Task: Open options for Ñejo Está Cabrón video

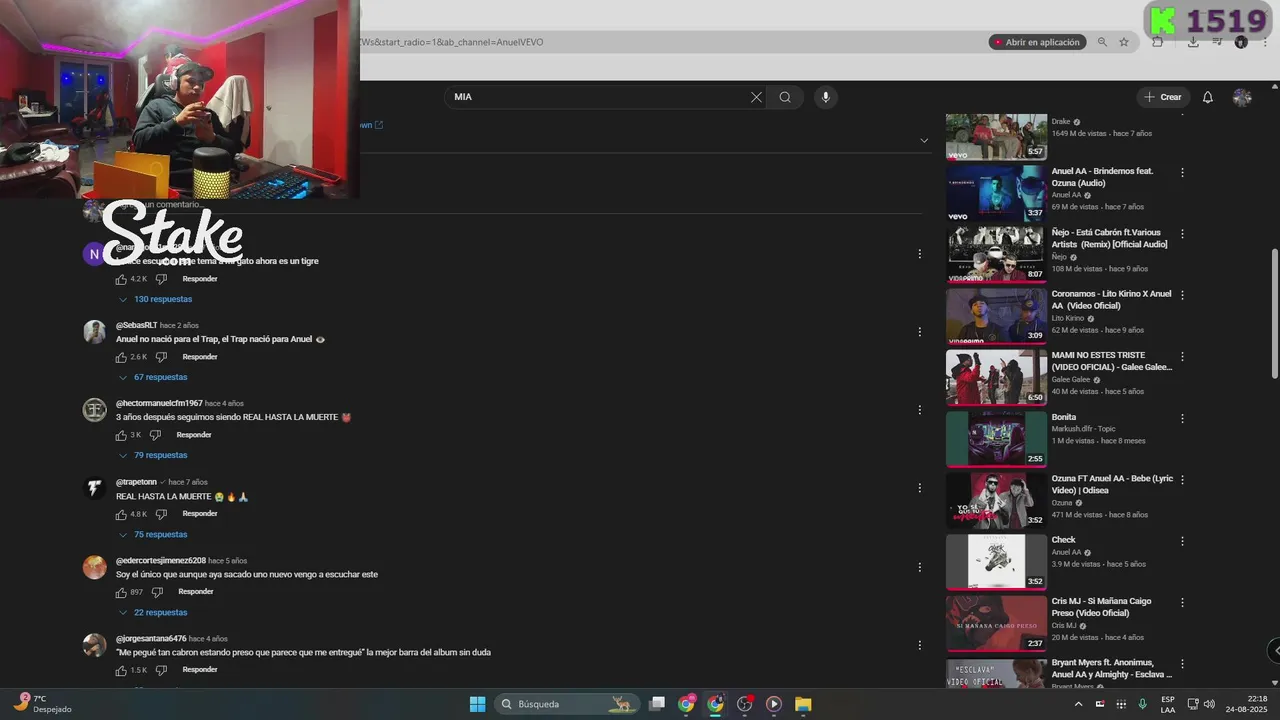Action: click(x=1182, y=234)
